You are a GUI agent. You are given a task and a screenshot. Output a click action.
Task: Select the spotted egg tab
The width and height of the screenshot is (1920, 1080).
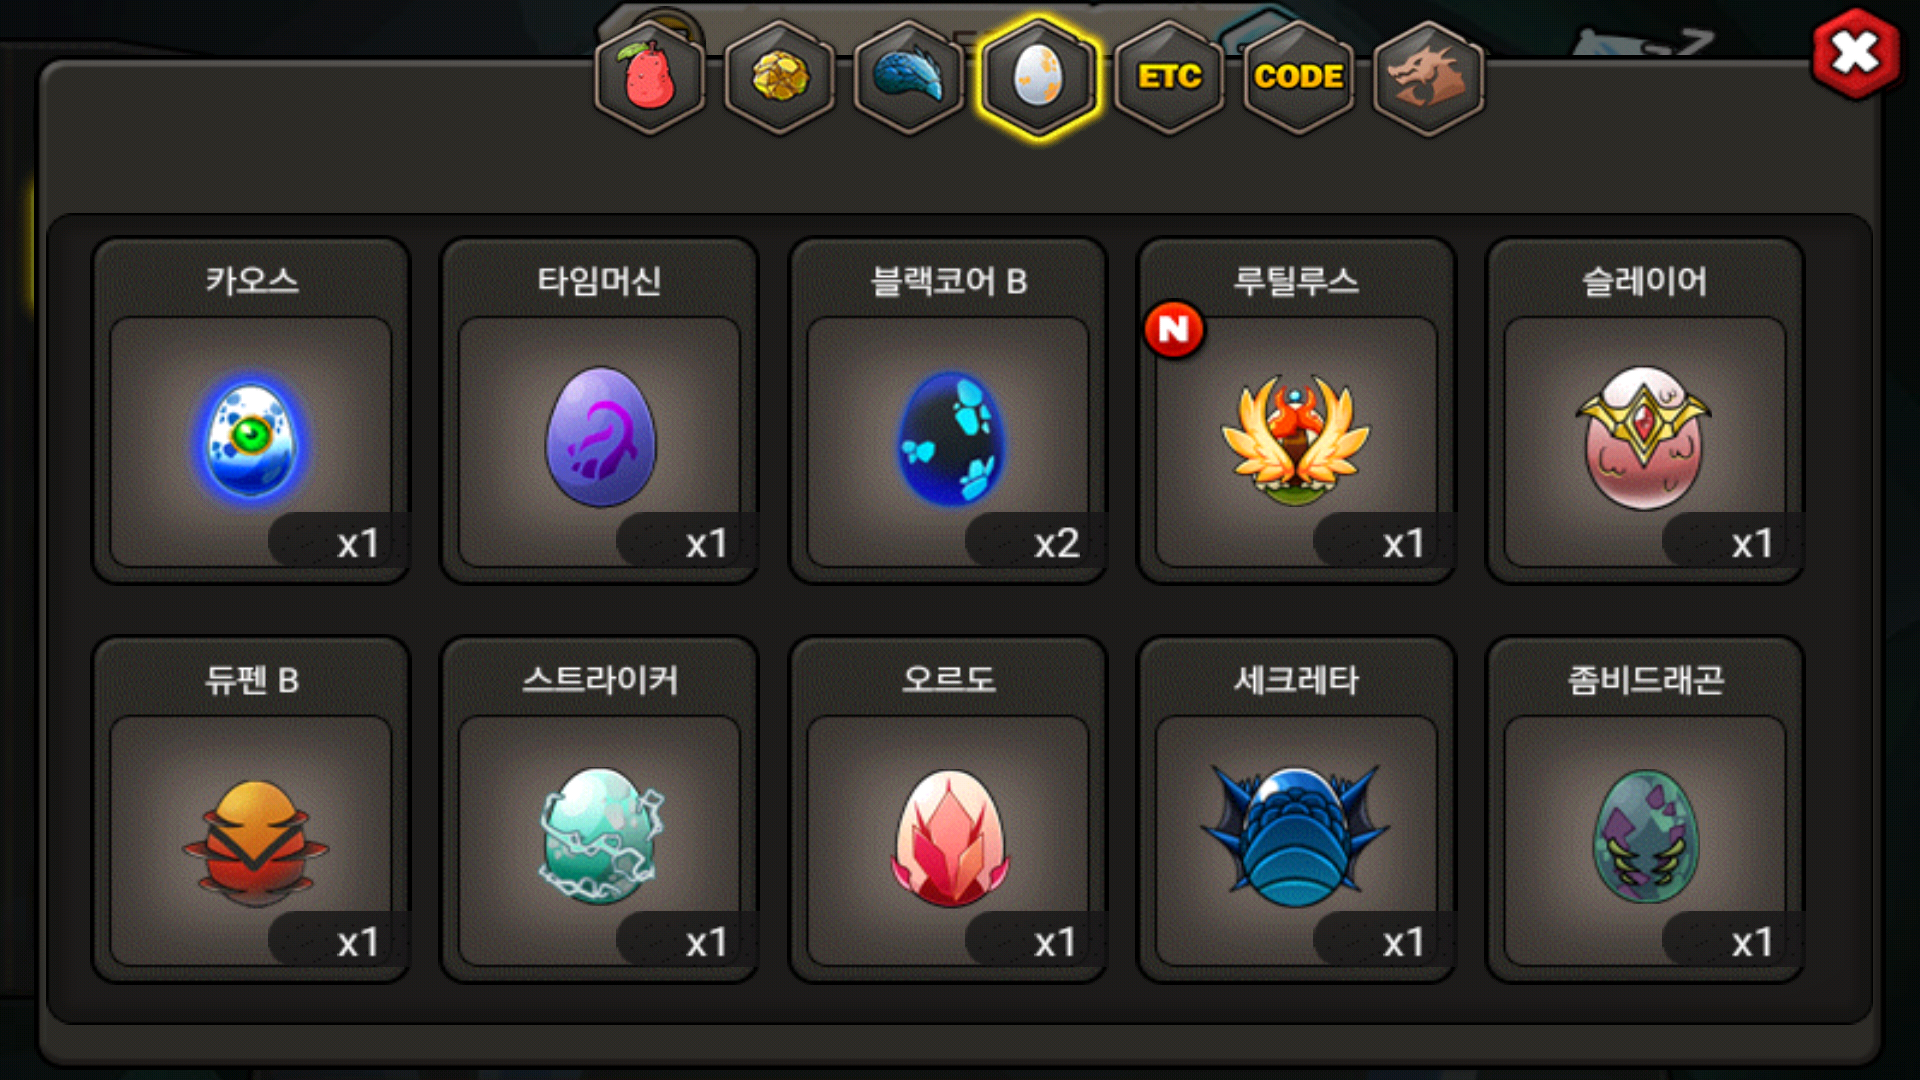[1039, 77]
